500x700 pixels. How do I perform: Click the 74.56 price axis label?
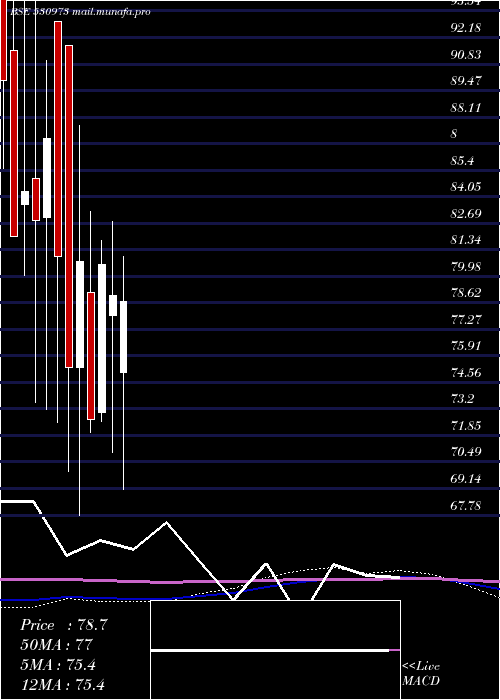point(466,373)
